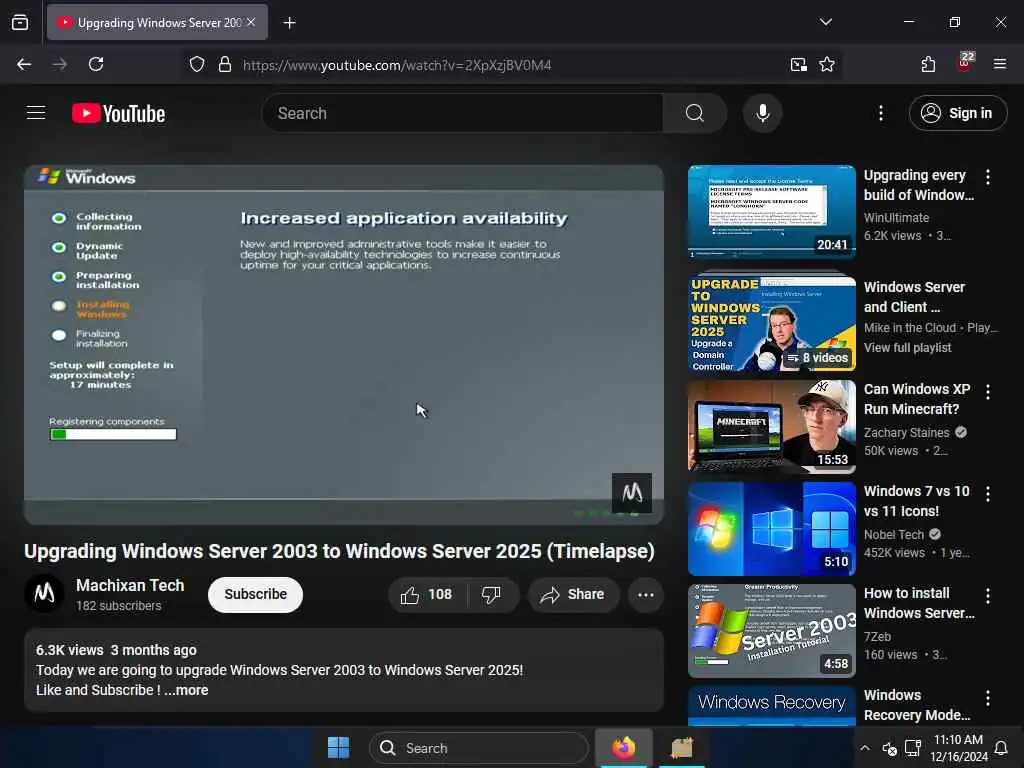Click the Machixan watermark in video
This screenshot has width=1024, height=768.
tap(632, 493)
